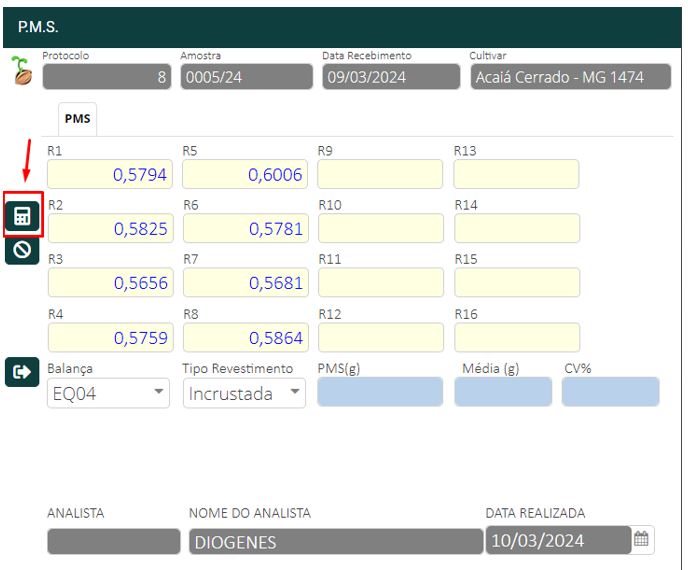The height and width of the screenshot is (570, 688).
Task: Open the calendar picker for Data Realizada
Action: (x=641, y=540)
